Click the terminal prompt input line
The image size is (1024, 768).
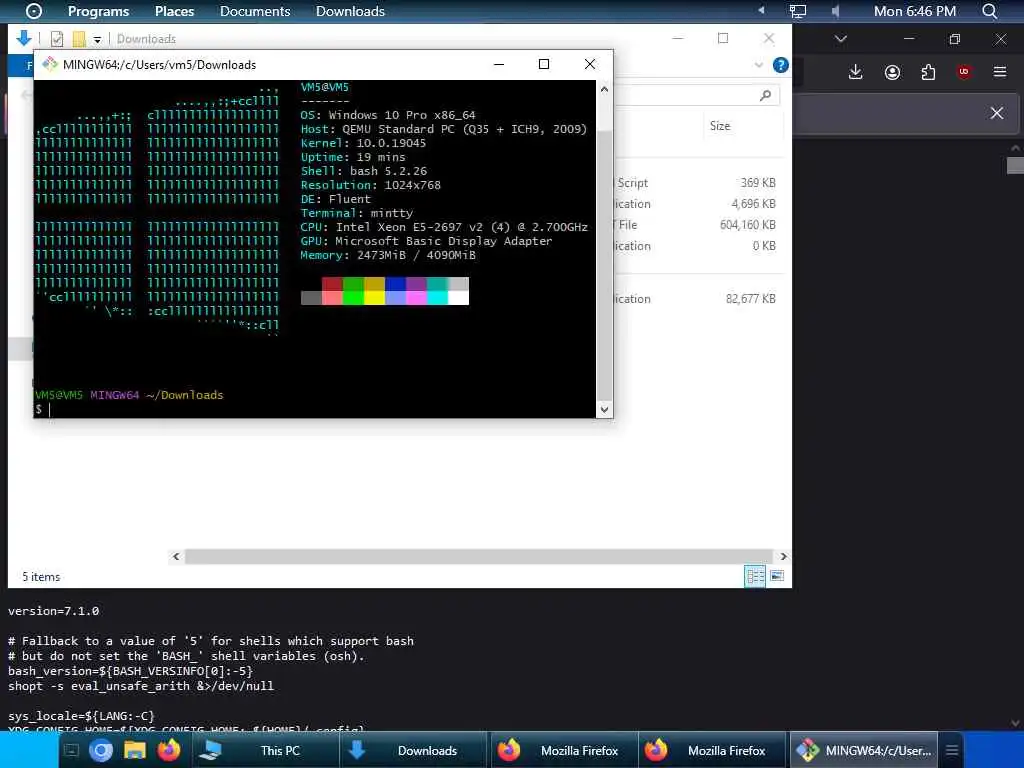[x=314, y=409]
